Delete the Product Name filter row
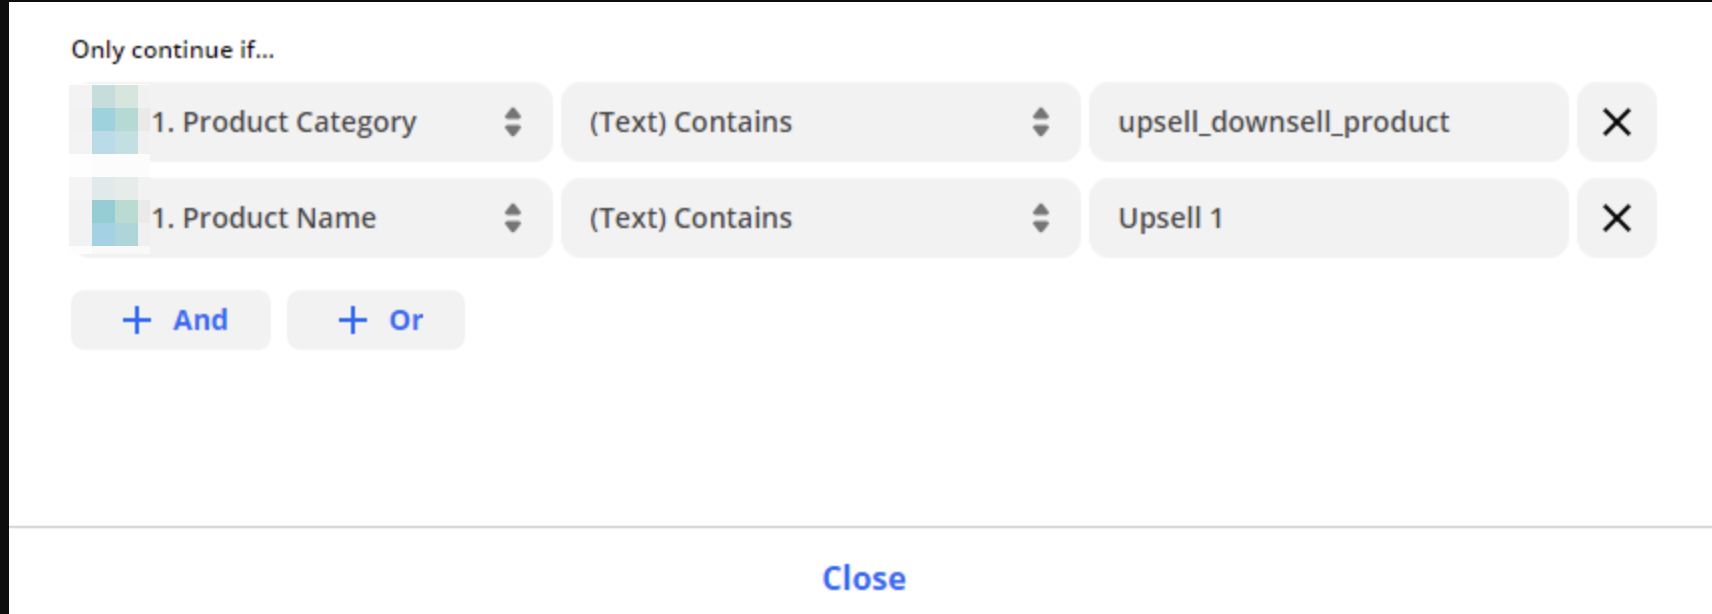The width and height of the screenshot is (1712, 614). 1616,218
